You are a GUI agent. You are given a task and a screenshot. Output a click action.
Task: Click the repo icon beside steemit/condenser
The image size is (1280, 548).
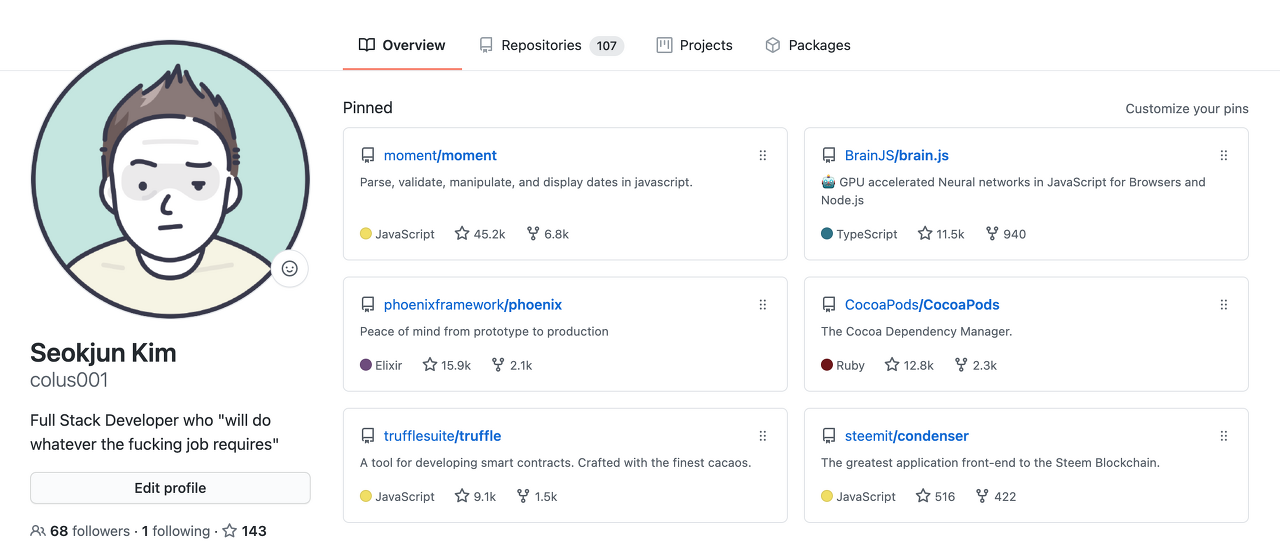coord(829,435)
